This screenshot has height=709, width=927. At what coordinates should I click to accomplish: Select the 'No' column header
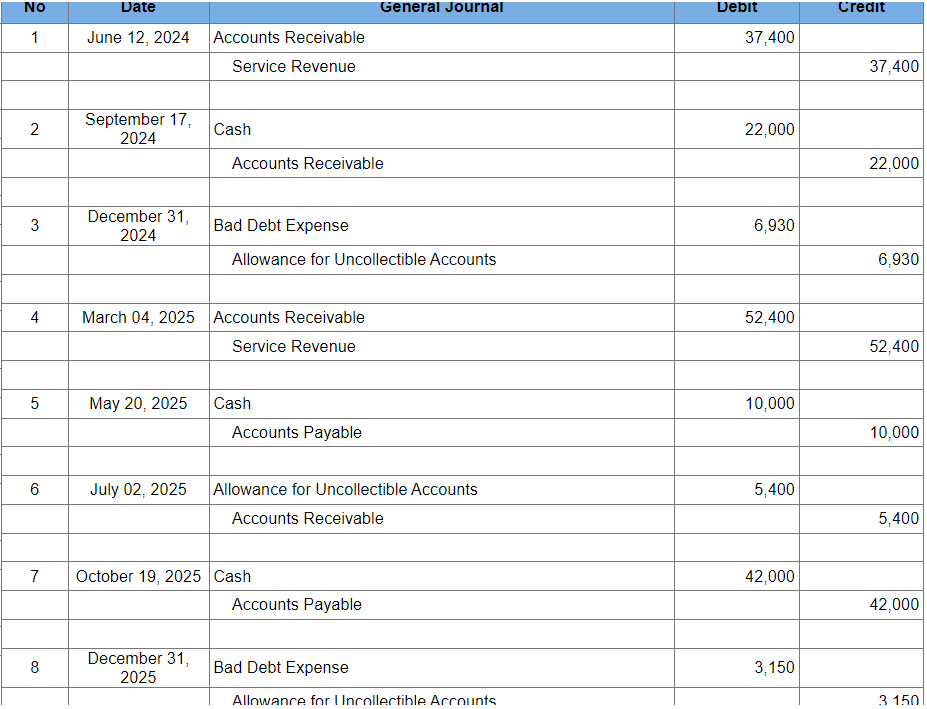[x=34, y=8]
